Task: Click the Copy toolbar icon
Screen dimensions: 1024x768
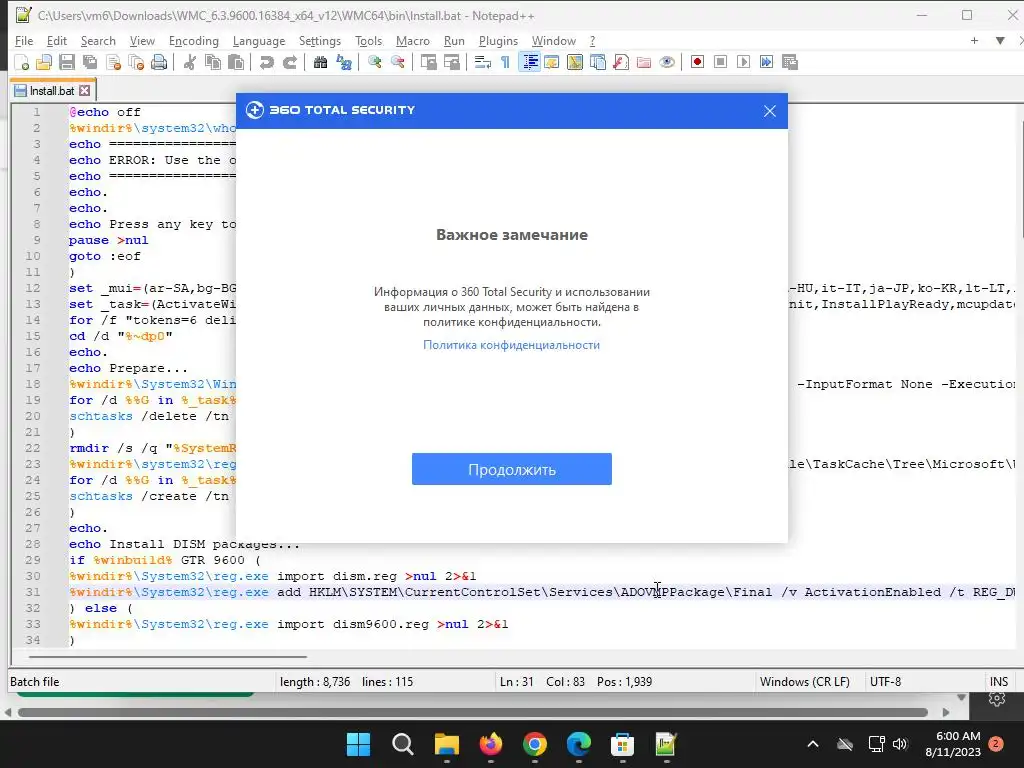Action: [213, 62]
